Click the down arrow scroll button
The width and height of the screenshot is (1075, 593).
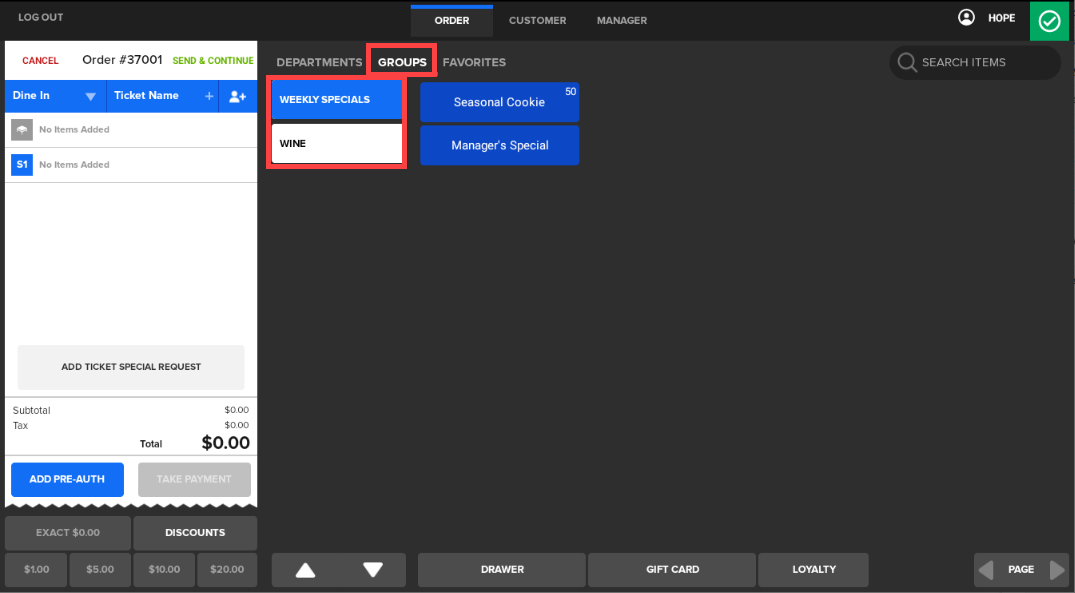tap(373, 570)
